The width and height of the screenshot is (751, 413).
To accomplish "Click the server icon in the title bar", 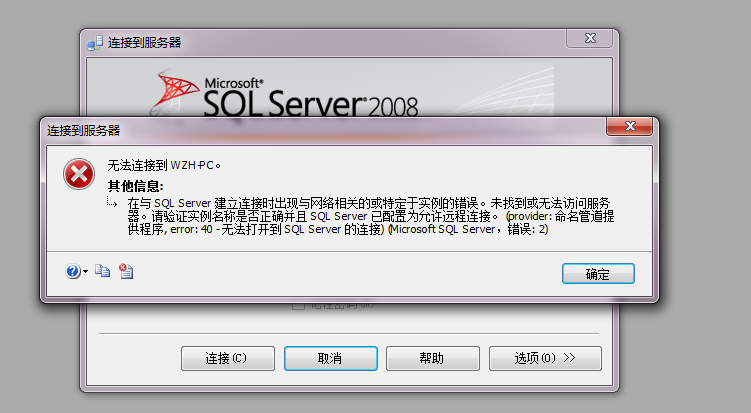I will [x=95, y=43].
